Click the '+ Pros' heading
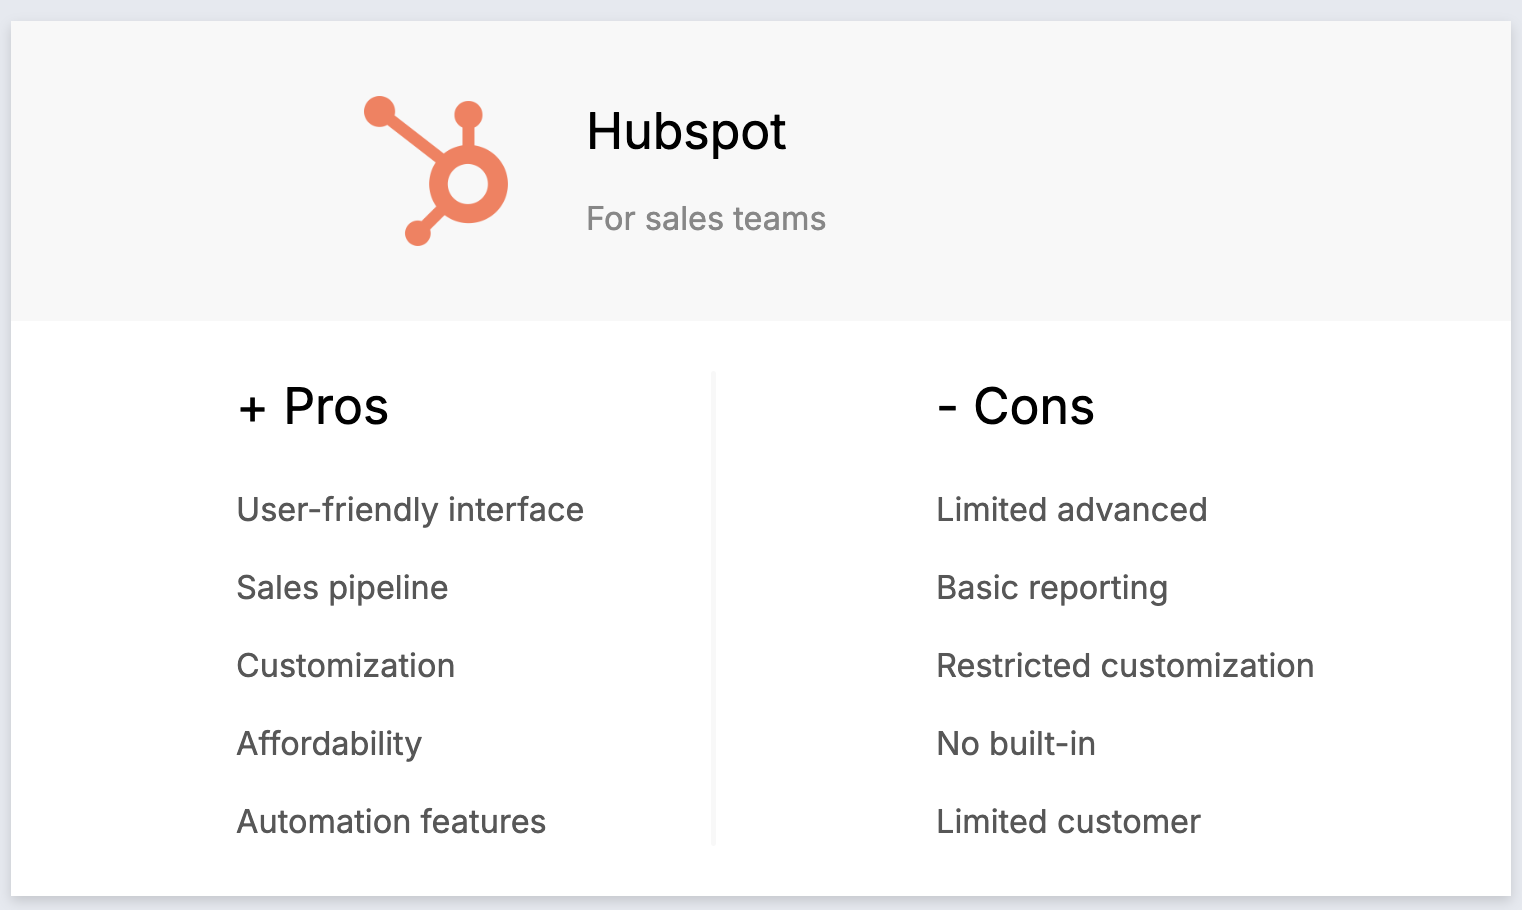Screen dimensions: 1522x910 (313, 406)
